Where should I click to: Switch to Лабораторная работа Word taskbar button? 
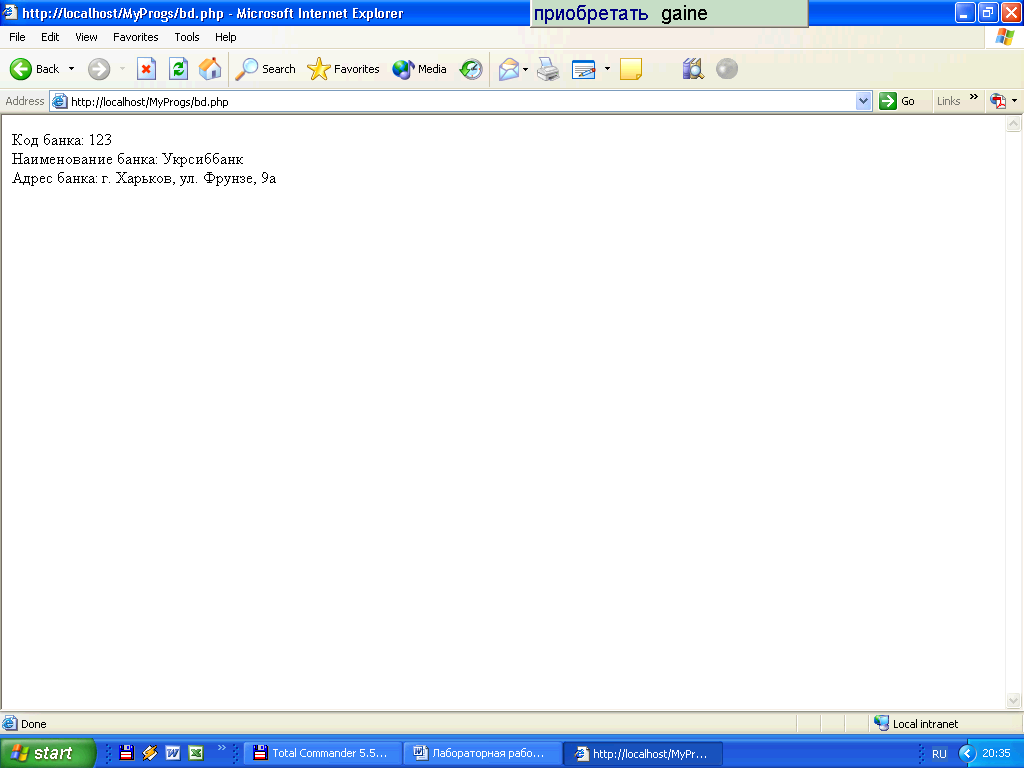tap(483, 754)
